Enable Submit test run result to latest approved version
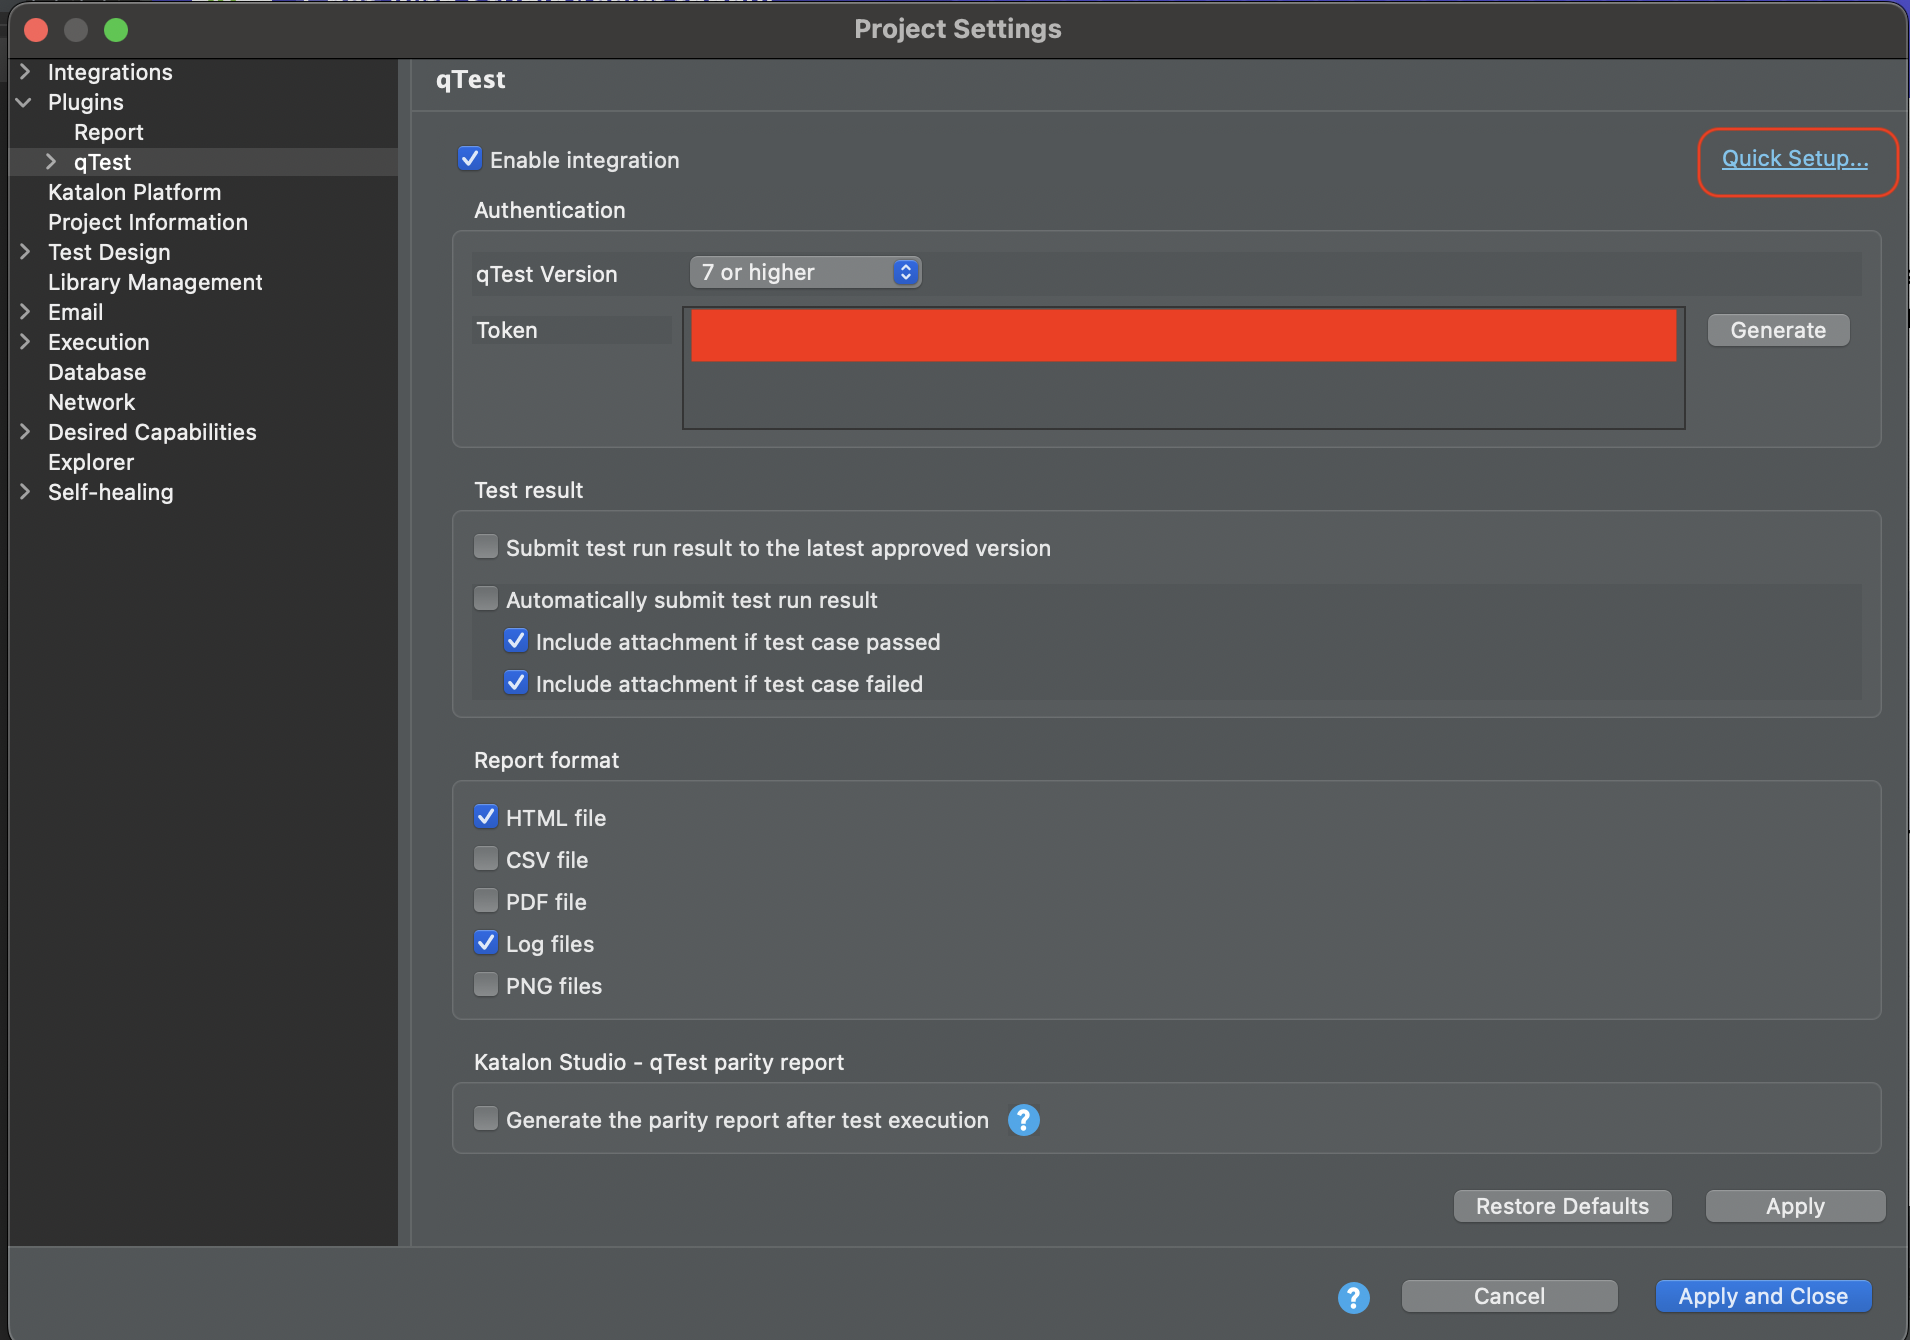 point(485,546)
